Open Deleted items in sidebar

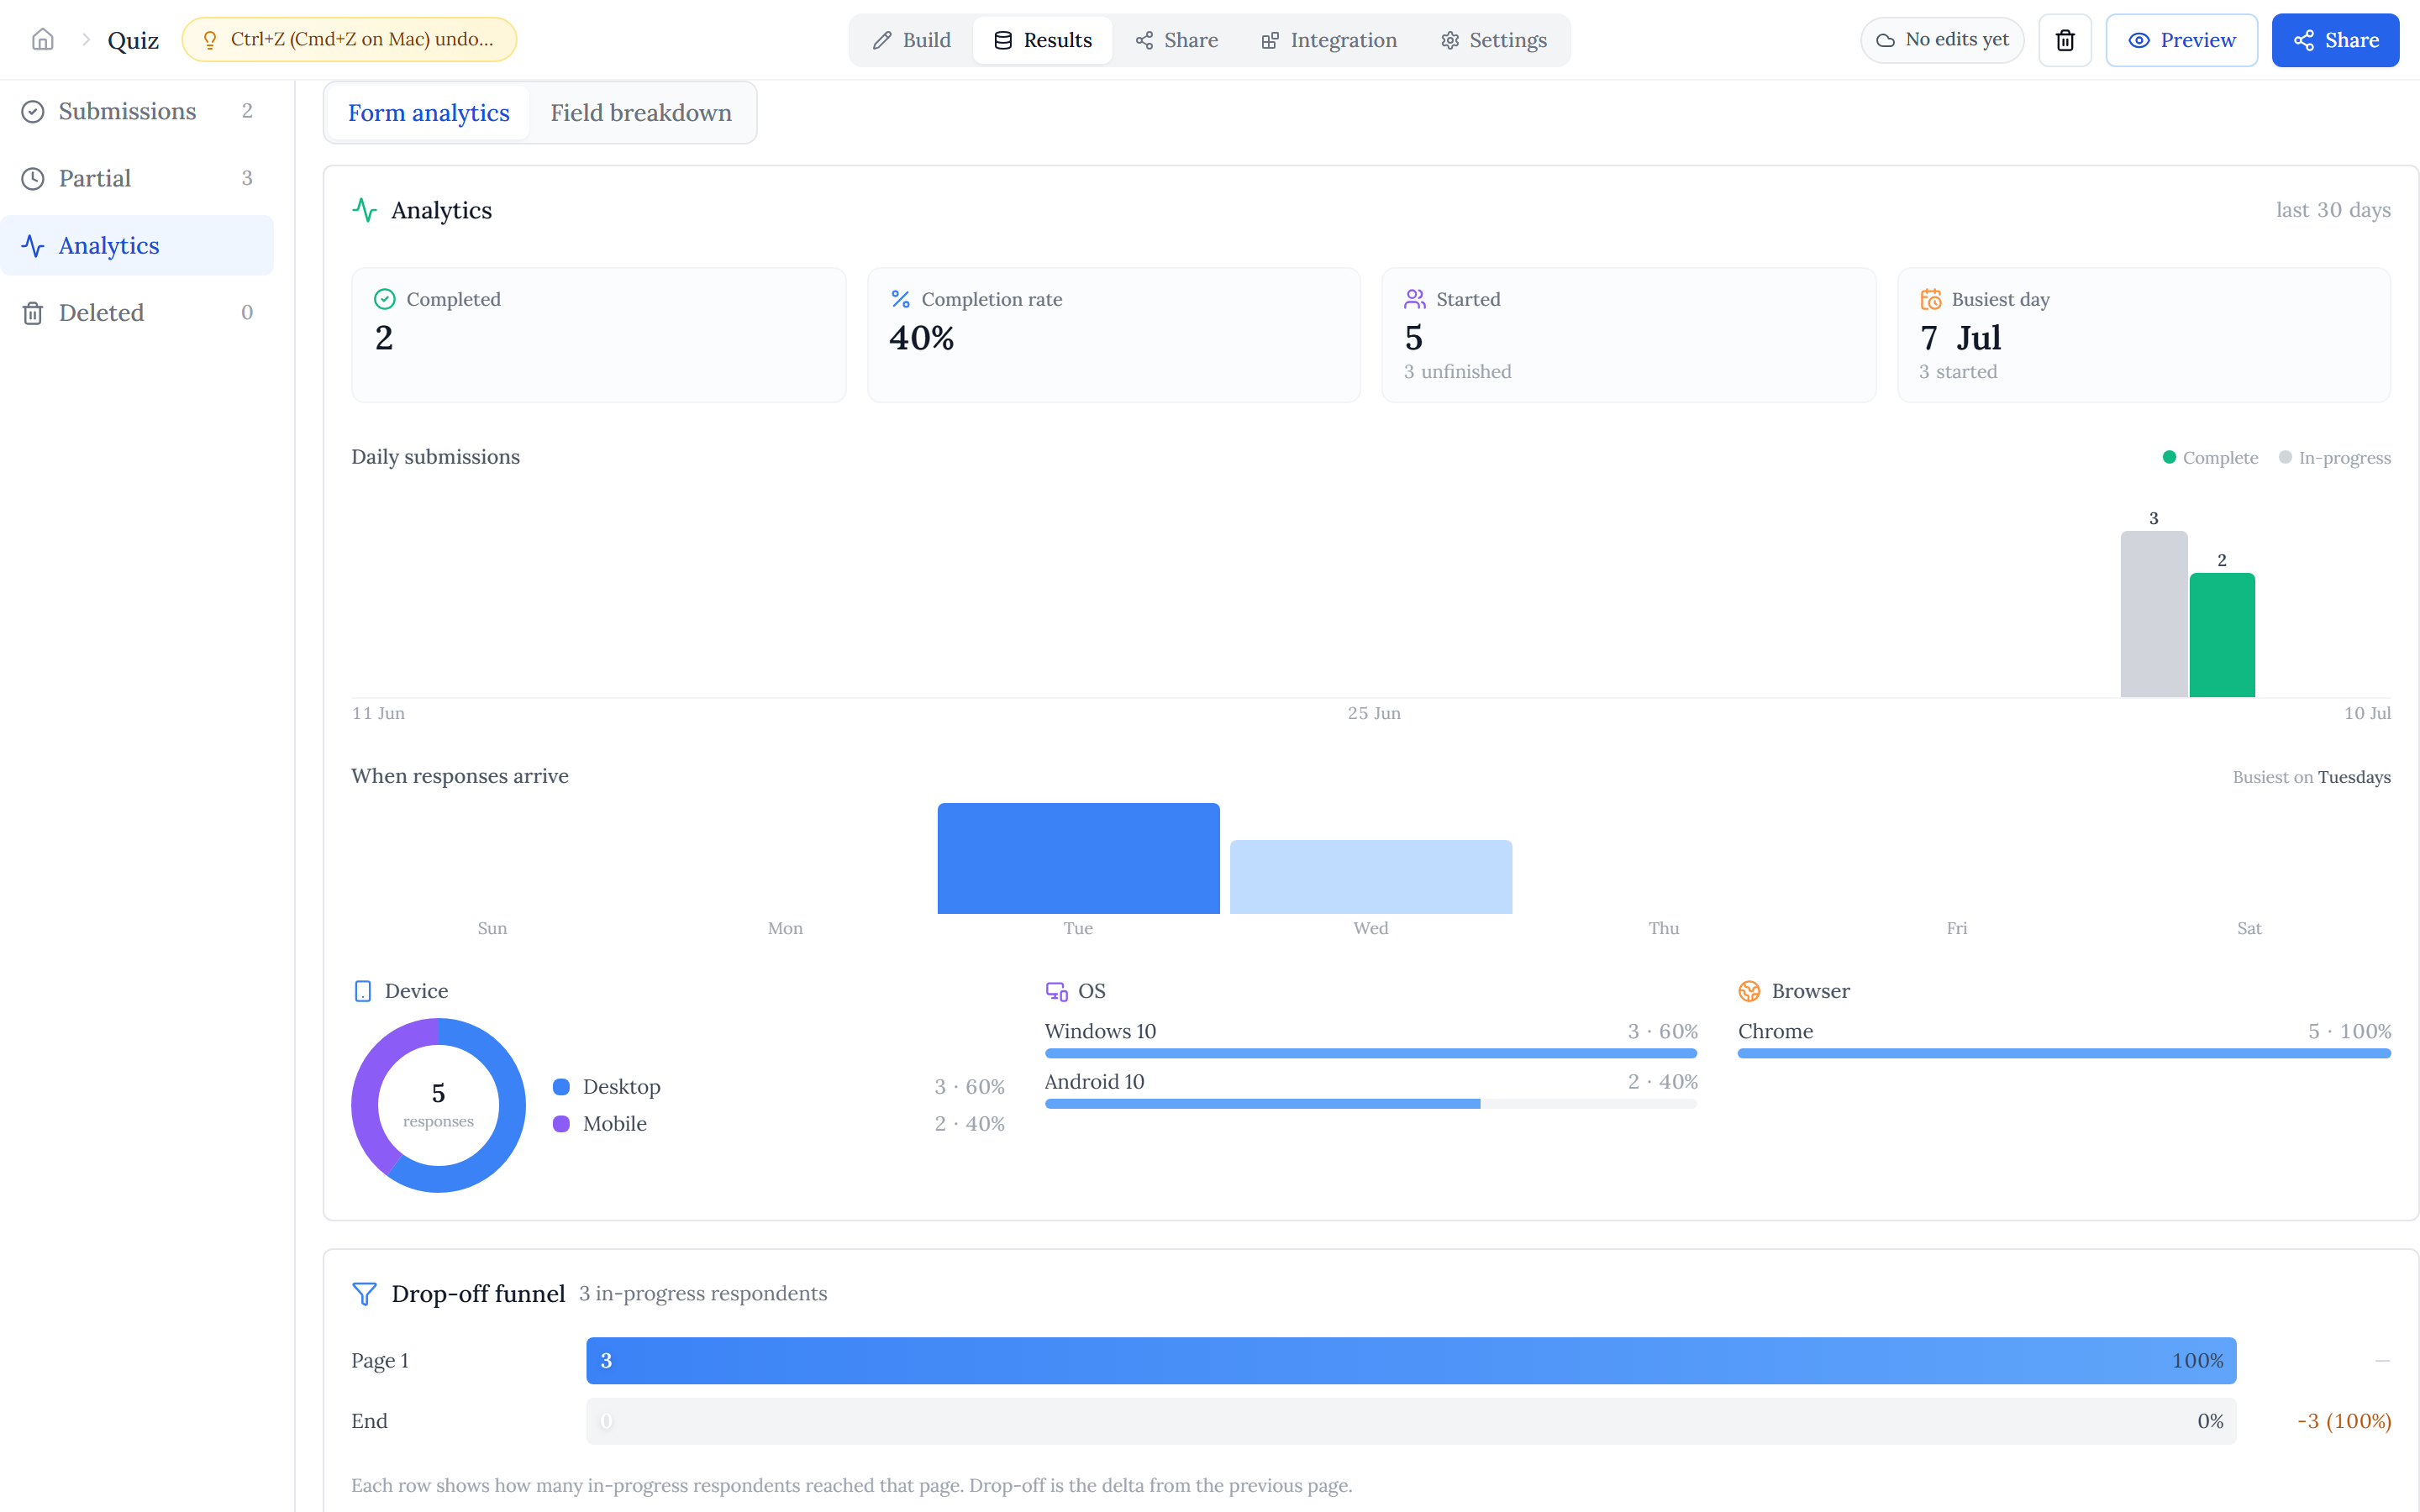coord(137,313)
